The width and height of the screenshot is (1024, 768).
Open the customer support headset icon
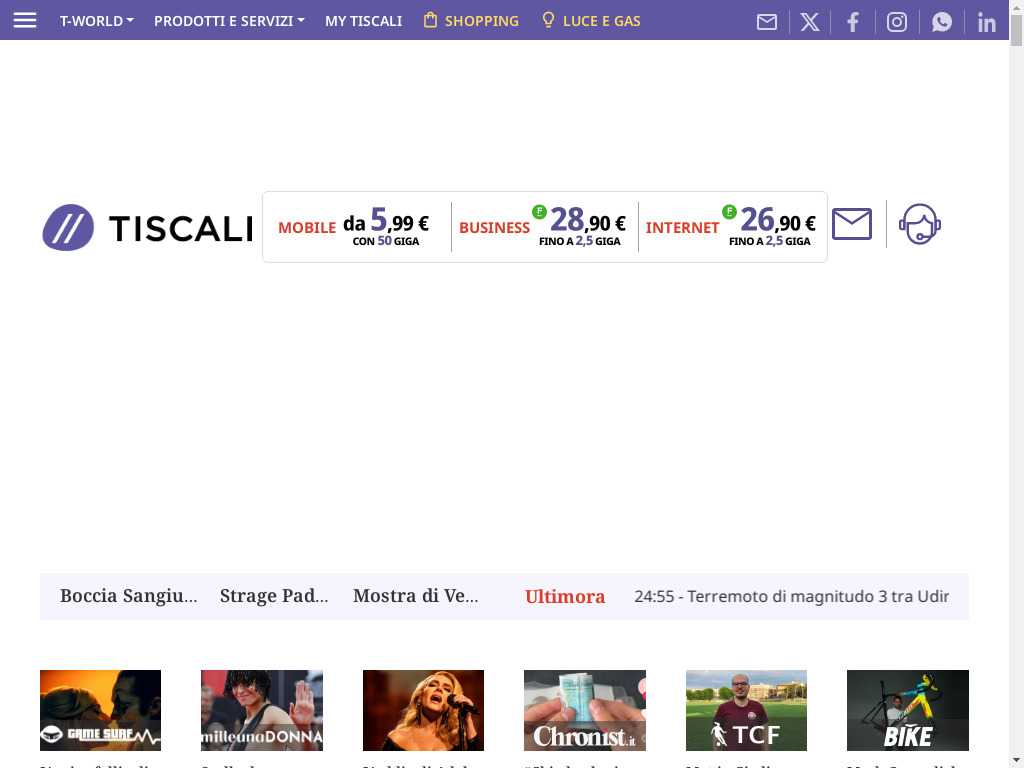pyautogui.click(x=919, y=224)
